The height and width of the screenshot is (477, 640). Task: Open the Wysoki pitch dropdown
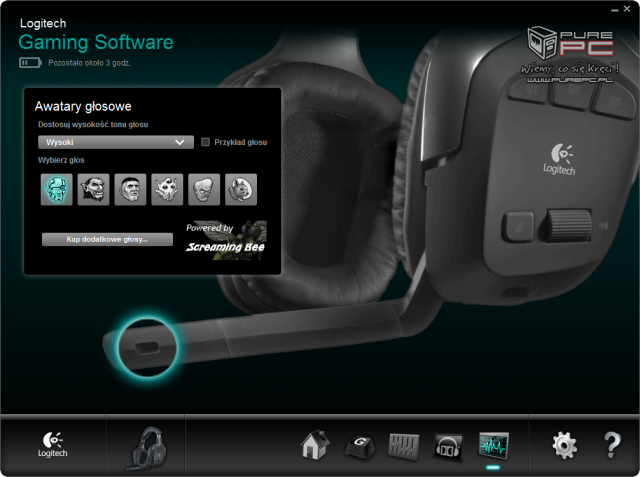(116, 142)
